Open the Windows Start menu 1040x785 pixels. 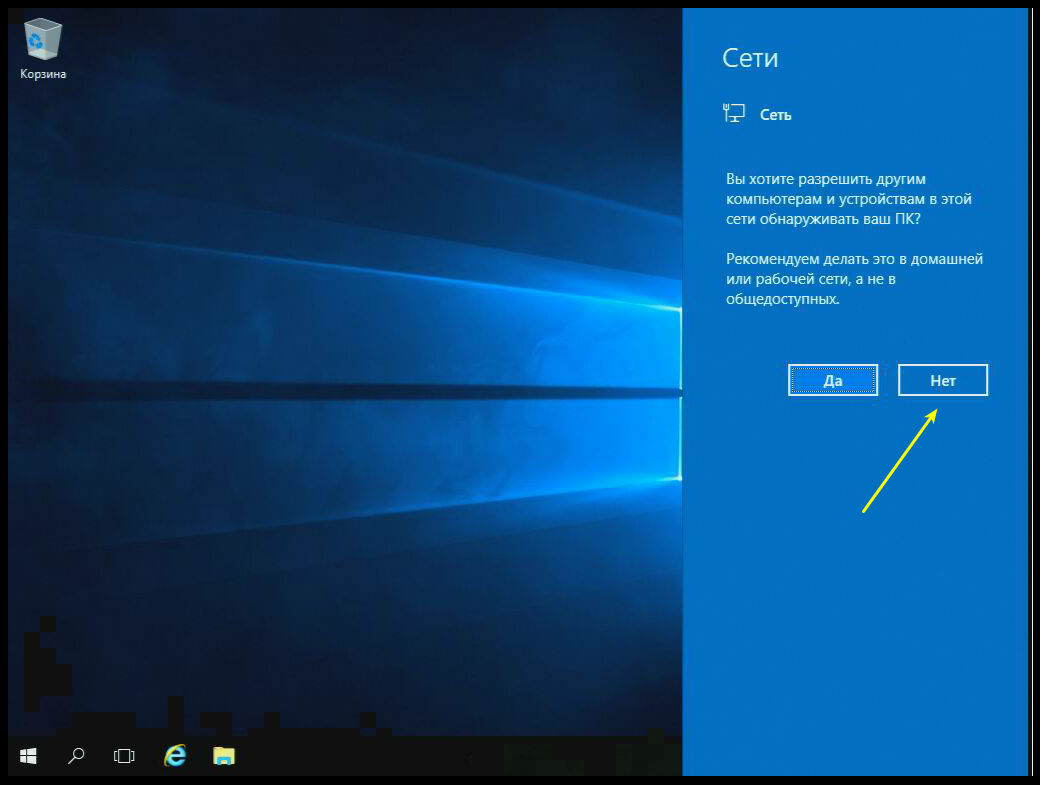click(28, 756)
